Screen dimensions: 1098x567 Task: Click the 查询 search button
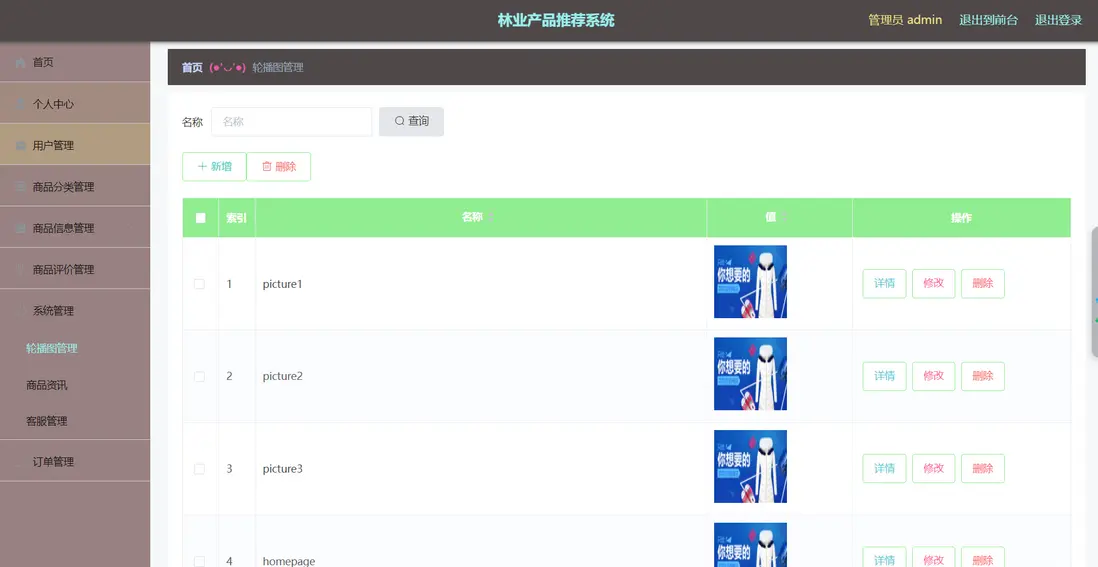click(x=411, y=121)
